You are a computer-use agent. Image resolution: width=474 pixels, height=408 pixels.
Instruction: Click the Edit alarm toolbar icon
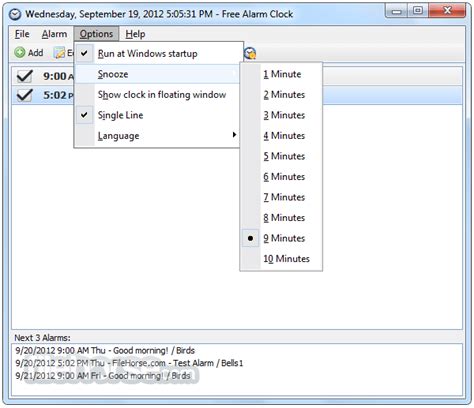pos(59,53)
